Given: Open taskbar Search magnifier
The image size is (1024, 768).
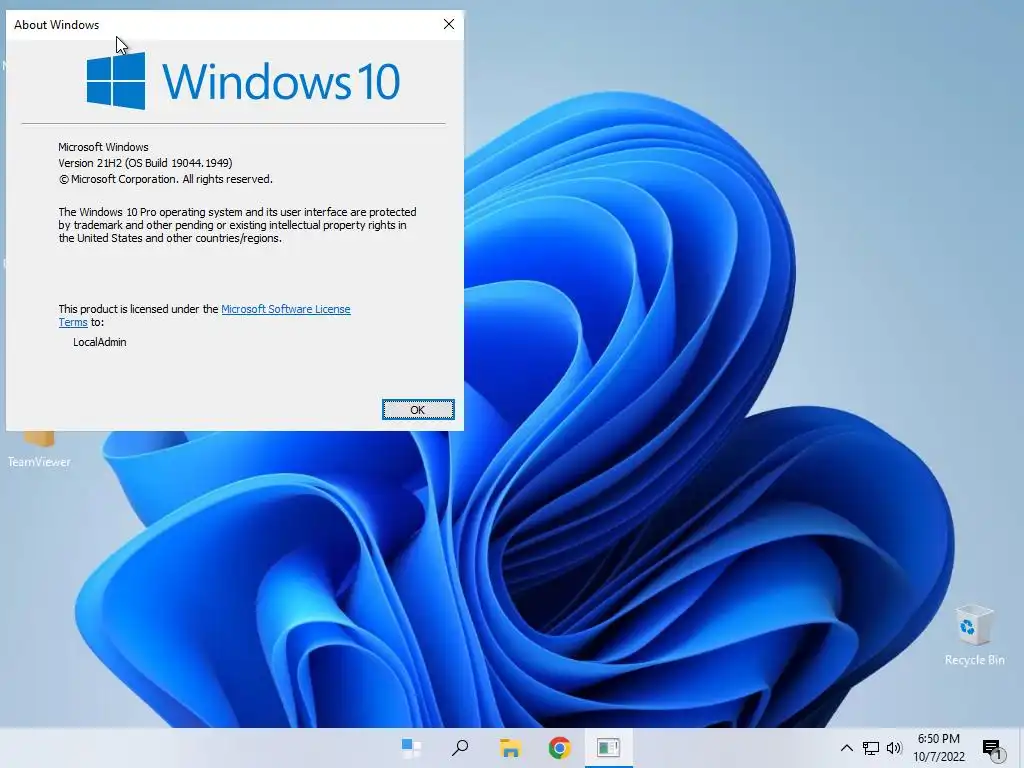Looking at the screenshot, I should point(460,748).
